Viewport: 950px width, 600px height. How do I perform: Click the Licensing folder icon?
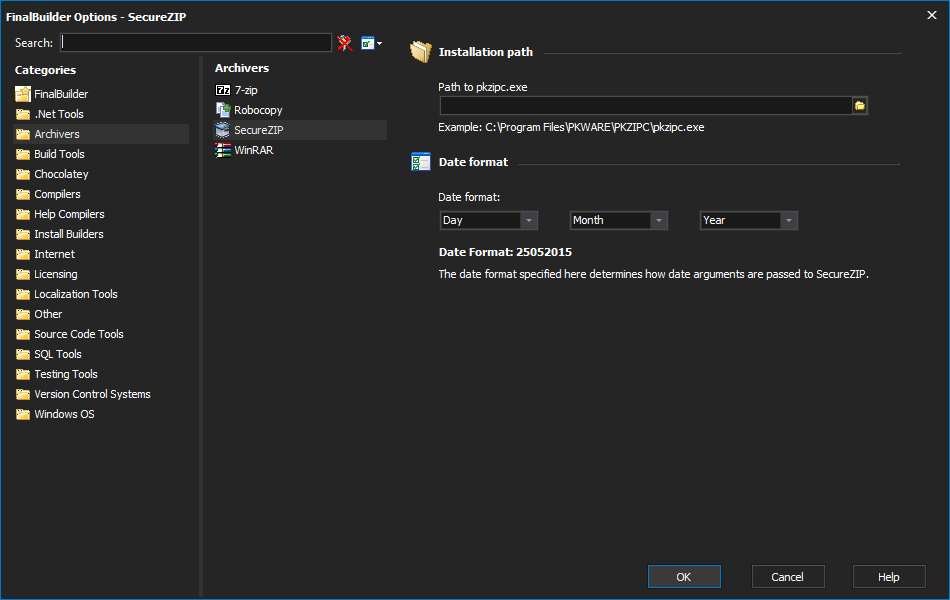click(23, 274)
